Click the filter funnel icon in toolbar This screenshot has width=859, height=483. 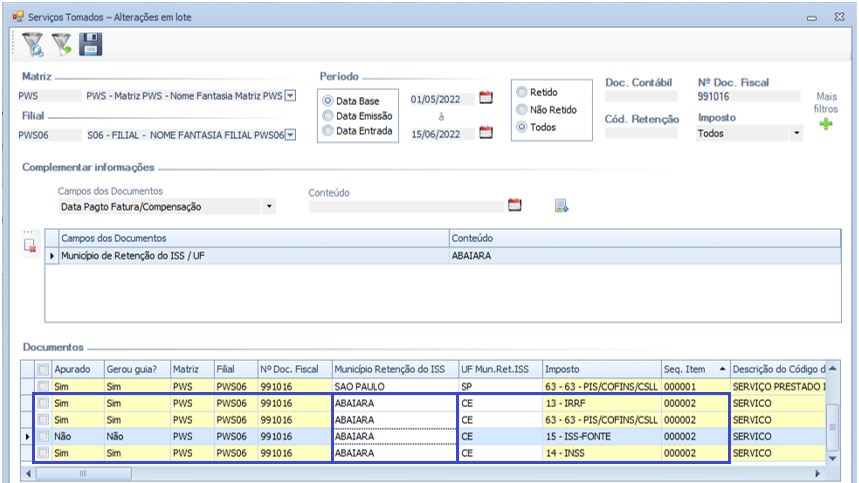click(x=34, y=43)
